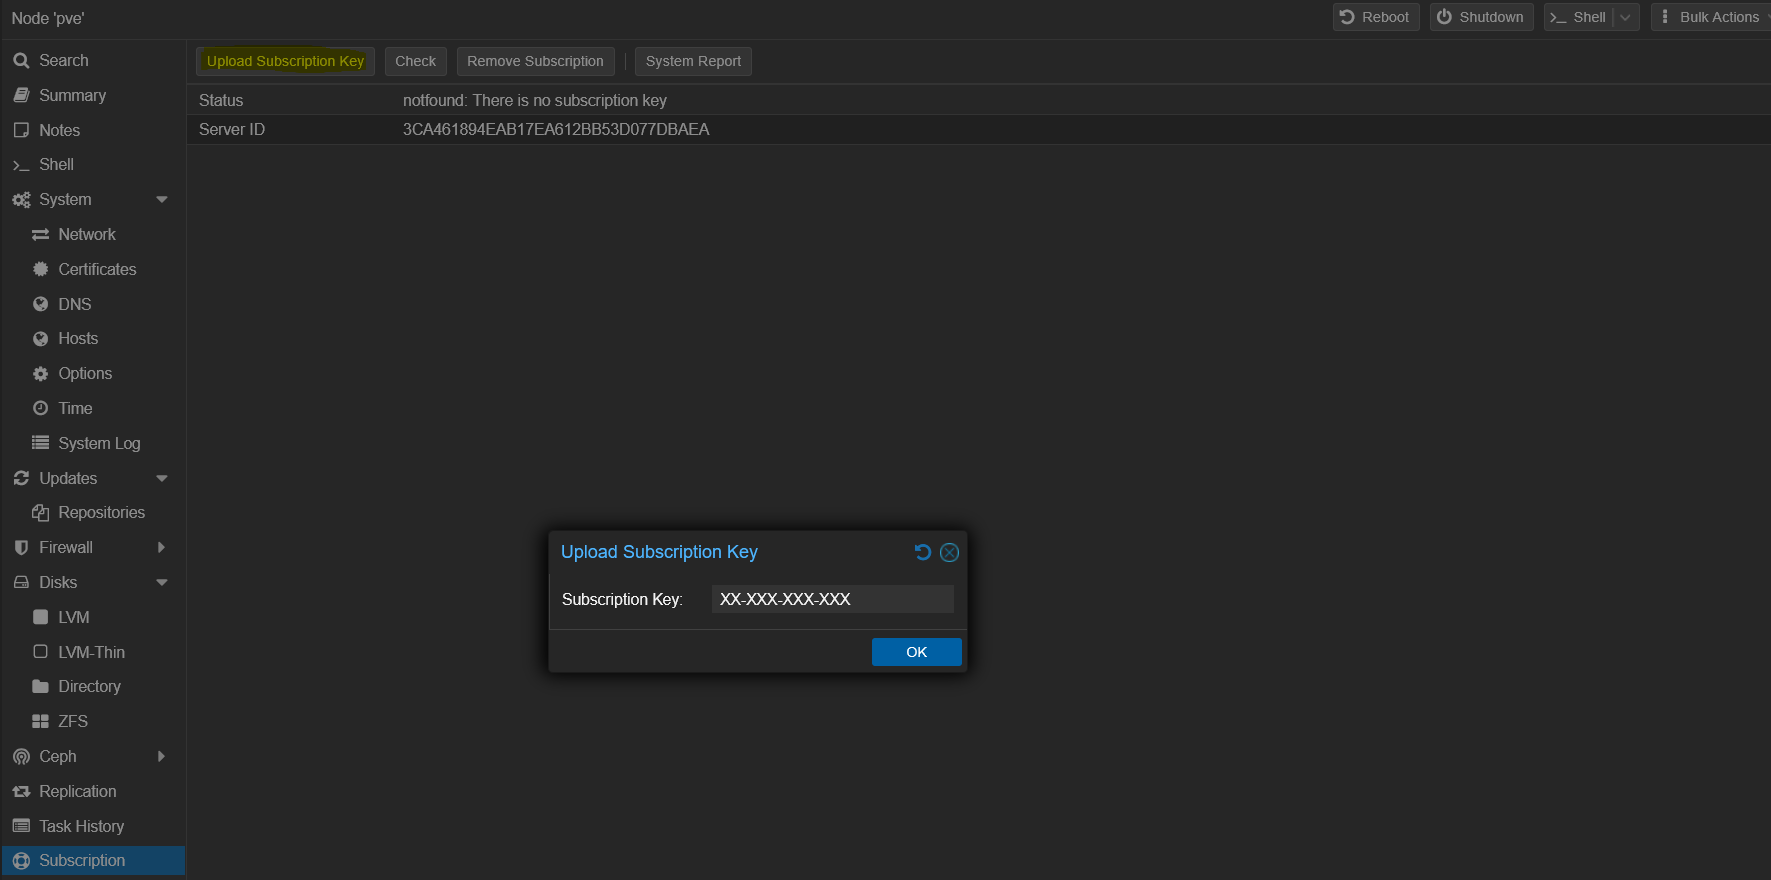Open the Bulk Actions dropdown

[x=1711, y=17]
